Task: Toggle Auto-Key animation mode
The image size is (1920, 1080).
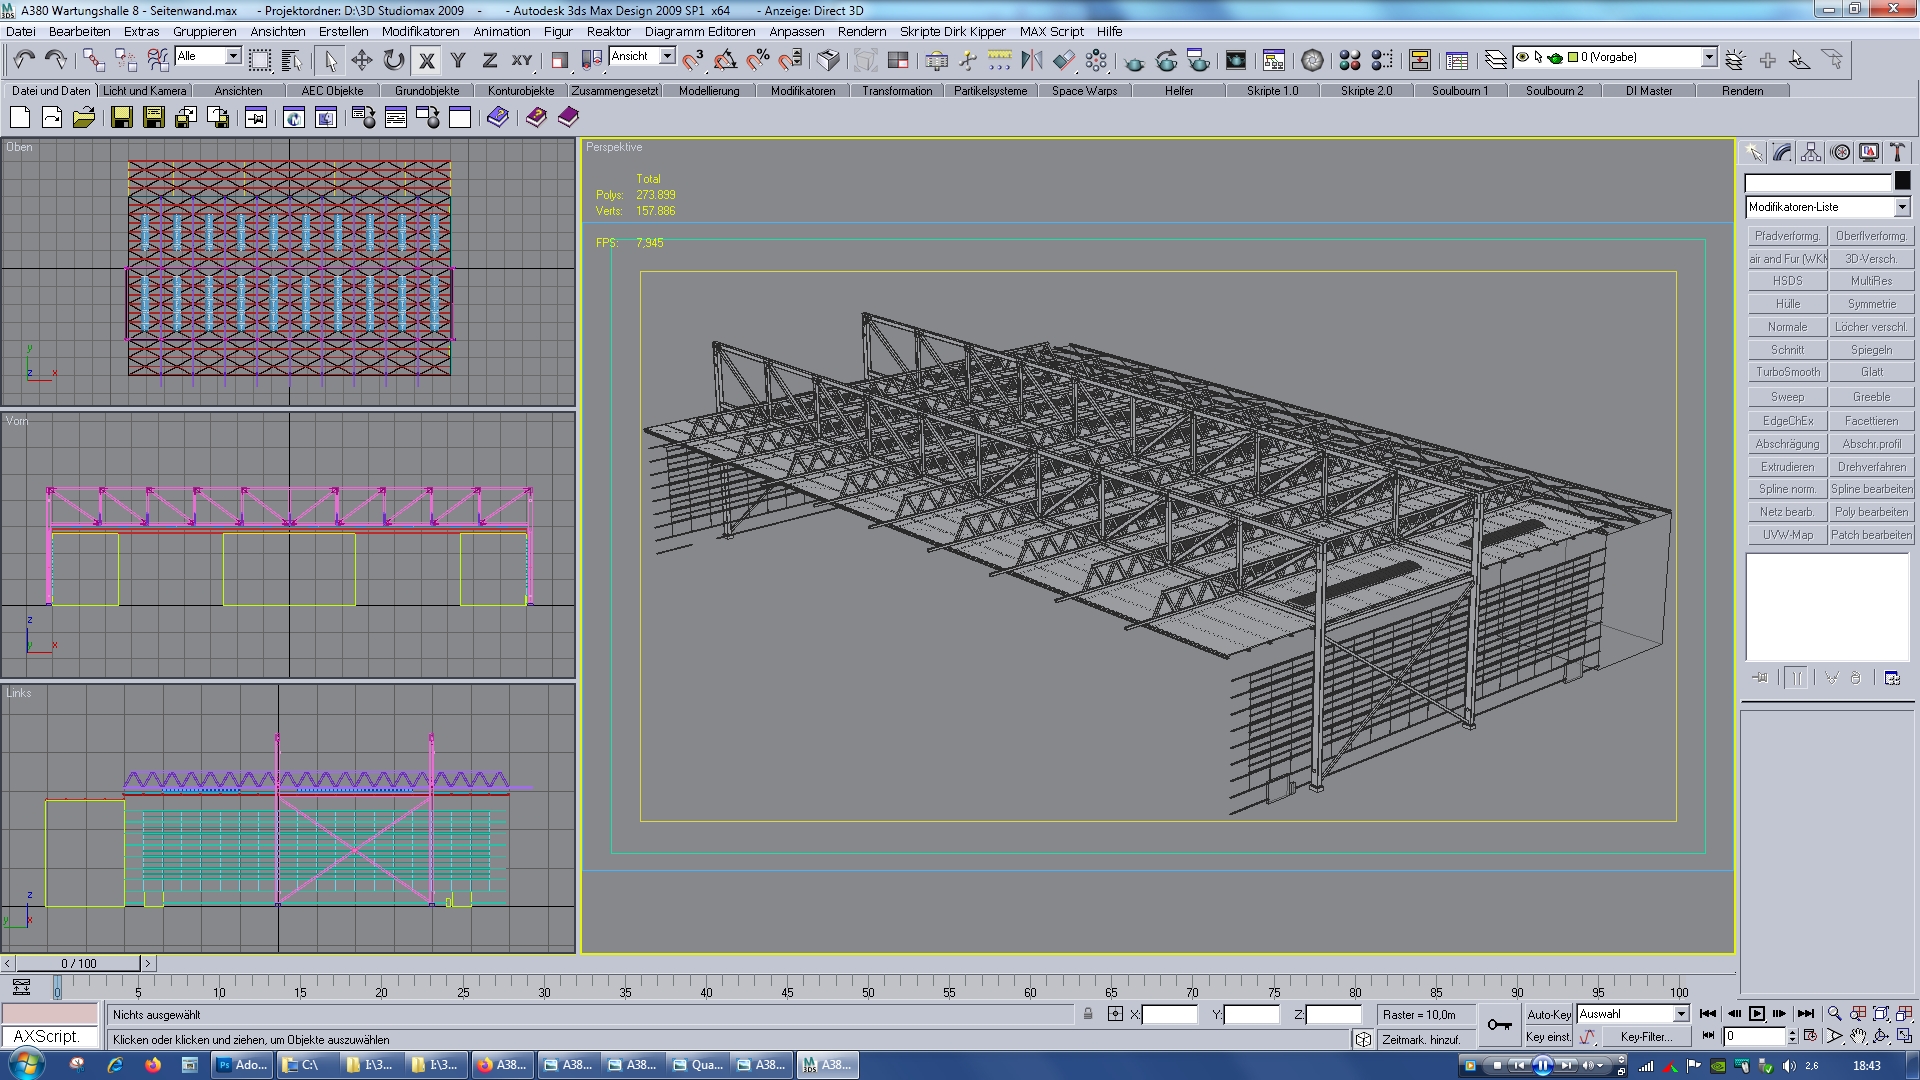Action: (1548, 1014)
